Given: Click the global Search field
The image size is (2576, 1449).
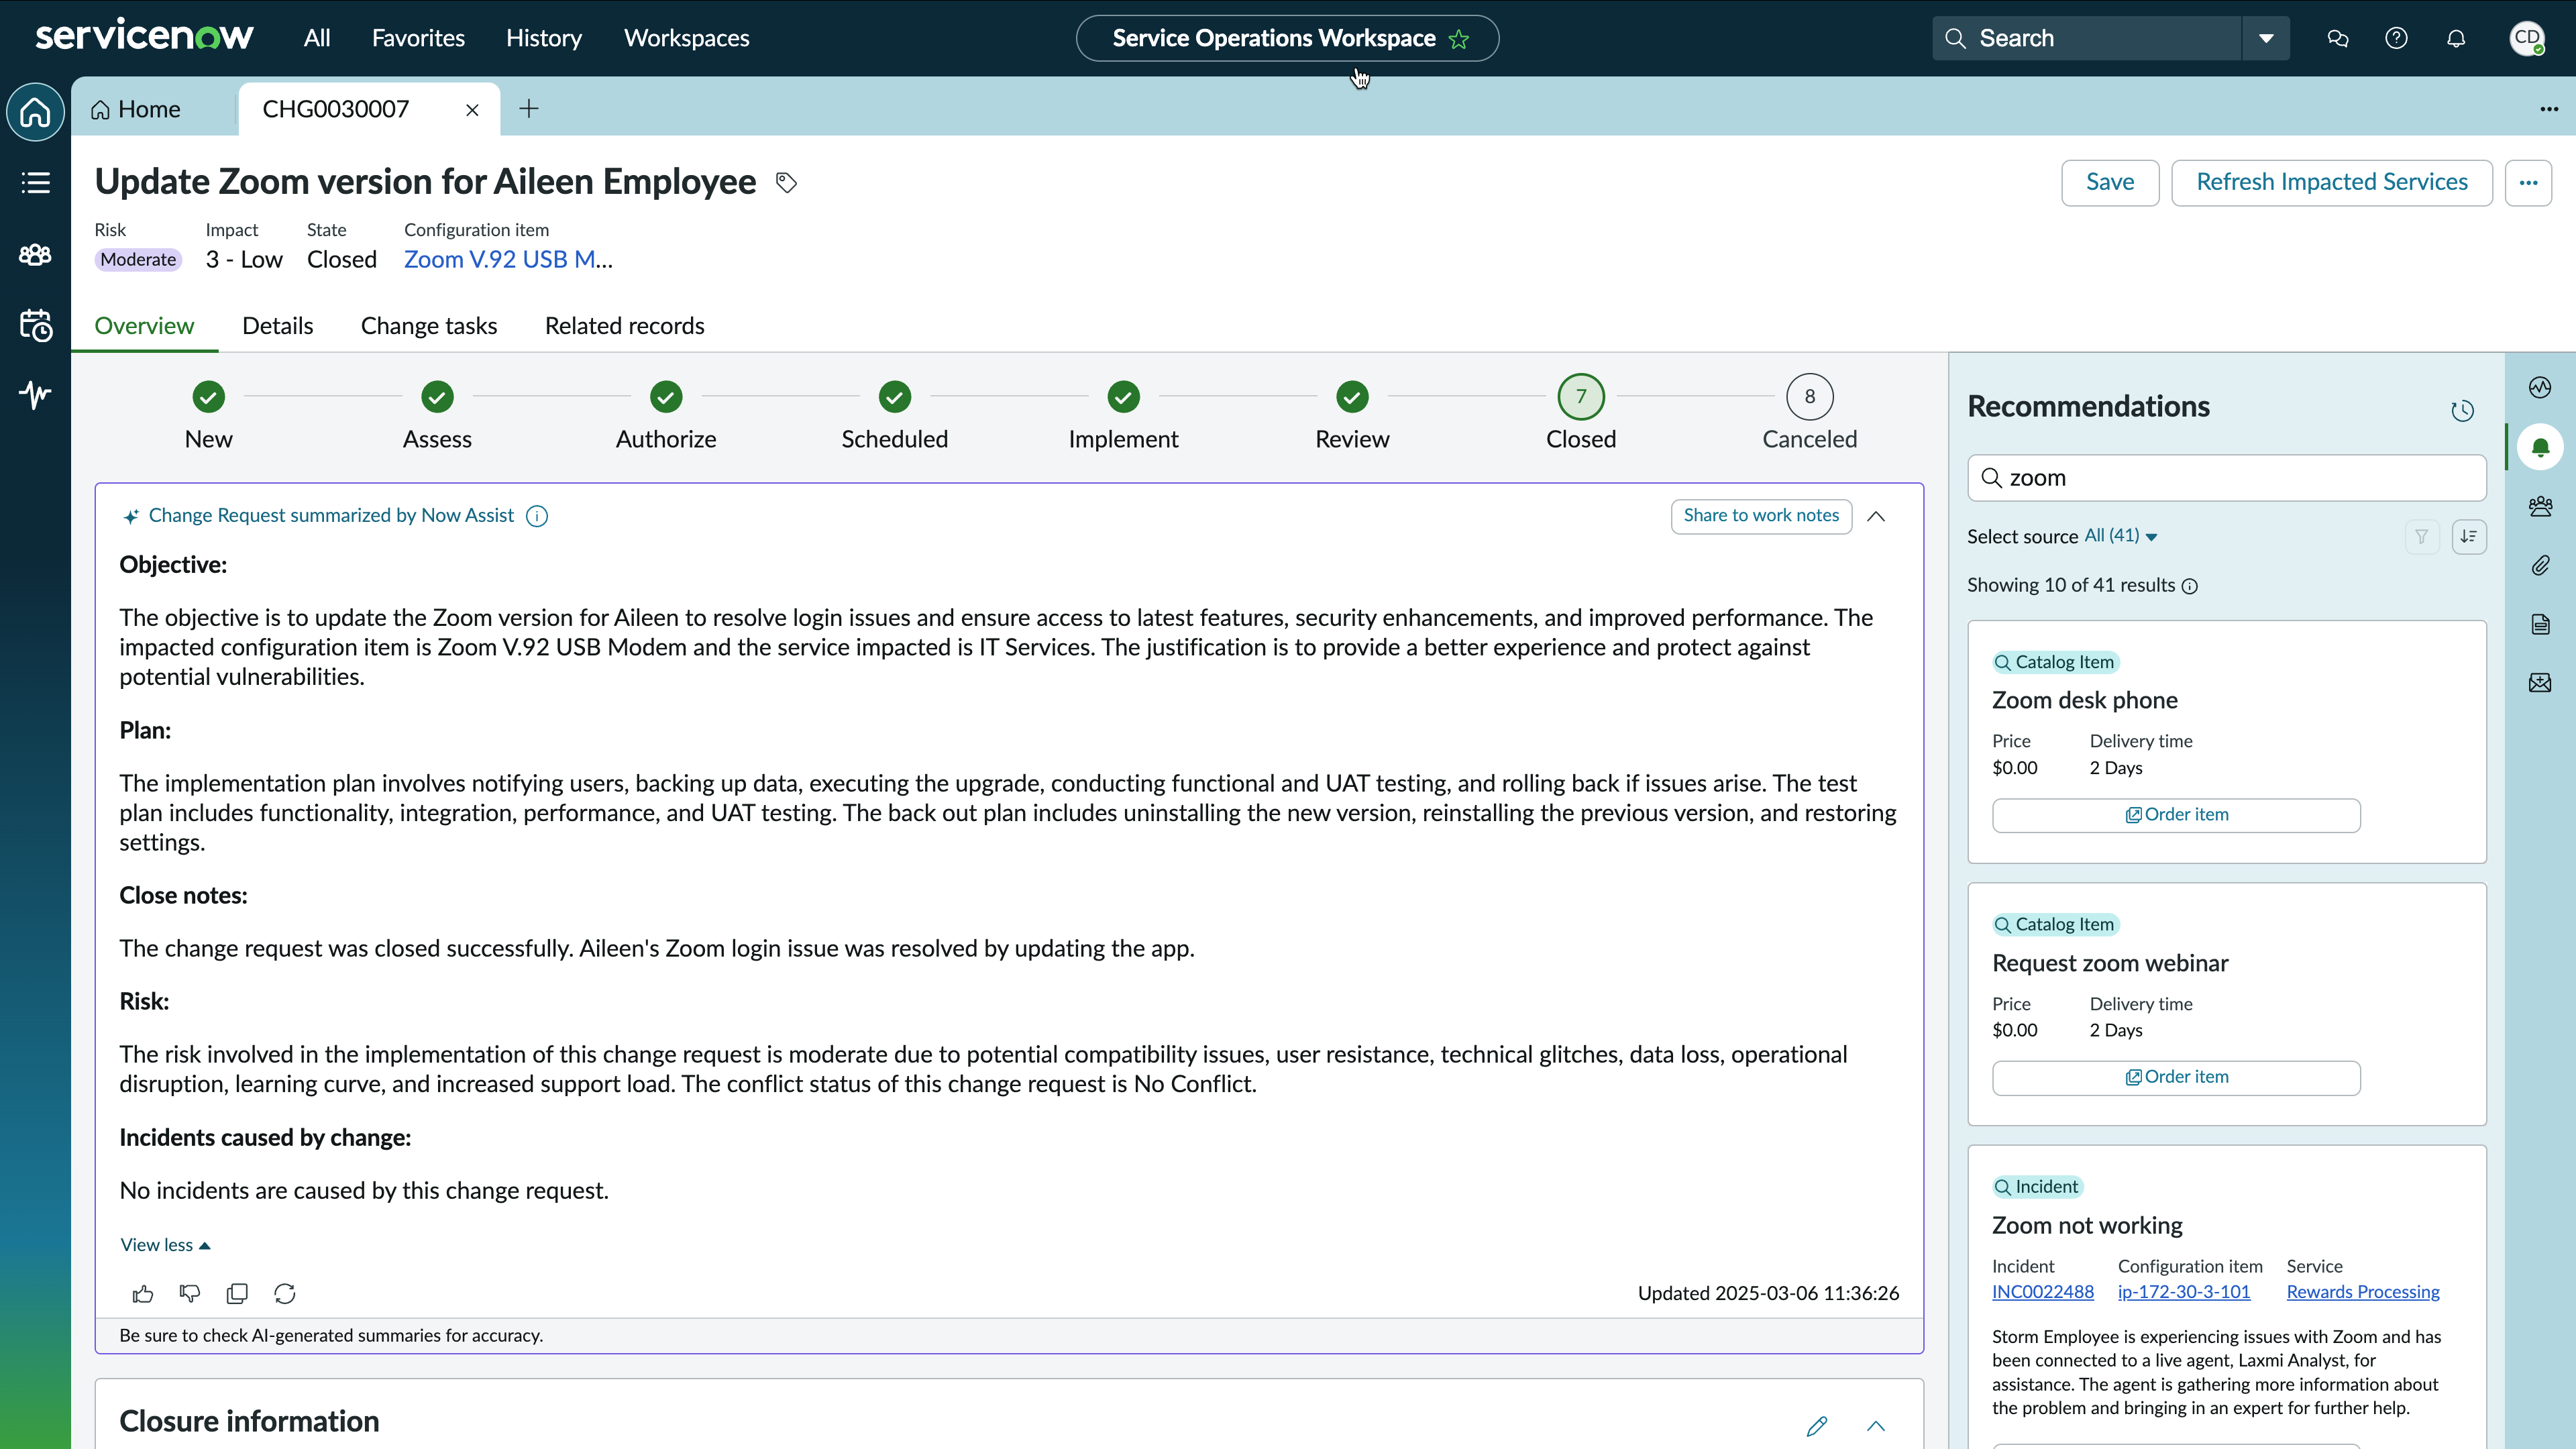Looking at the screenshot, I should tap(2087, 38).
